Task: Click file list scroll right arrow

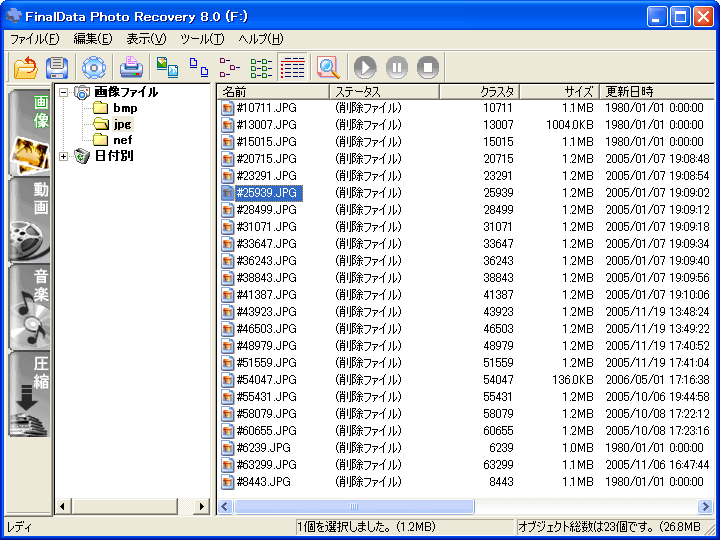Action: pyautogui.click(x=705, y=506)
